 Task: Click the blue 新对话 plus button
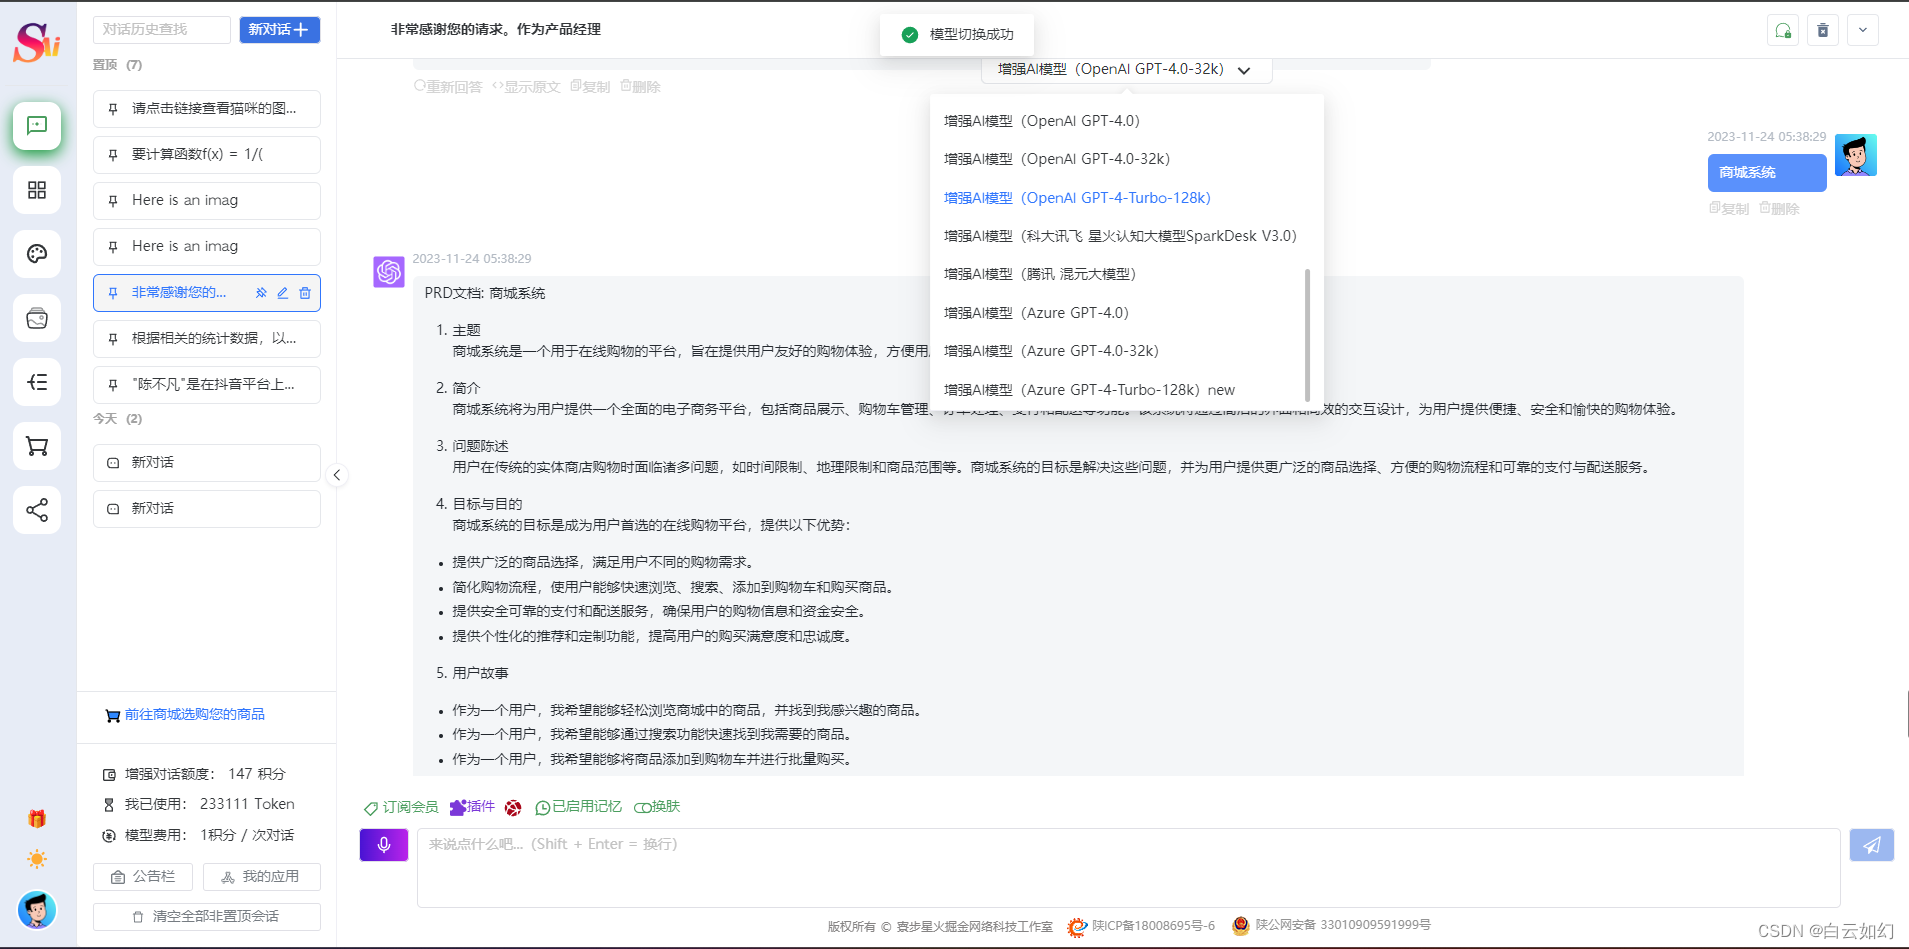279,30
